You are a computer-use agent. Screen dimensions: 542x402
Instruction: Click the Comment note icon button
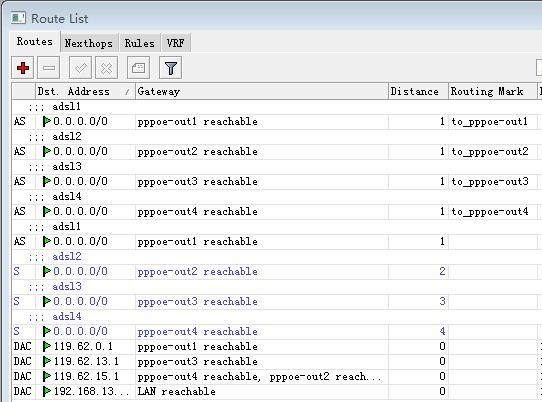coord(138,68)
